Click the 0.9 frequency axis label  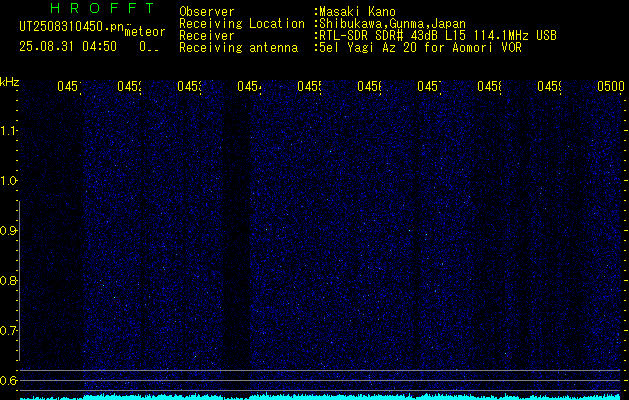pyautogui.click(x=8, y=231)
